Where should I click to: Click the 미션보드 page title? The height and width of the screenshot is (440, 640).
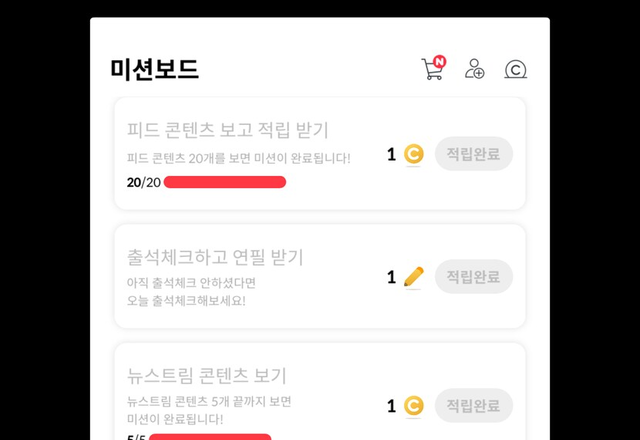[155, 69]
